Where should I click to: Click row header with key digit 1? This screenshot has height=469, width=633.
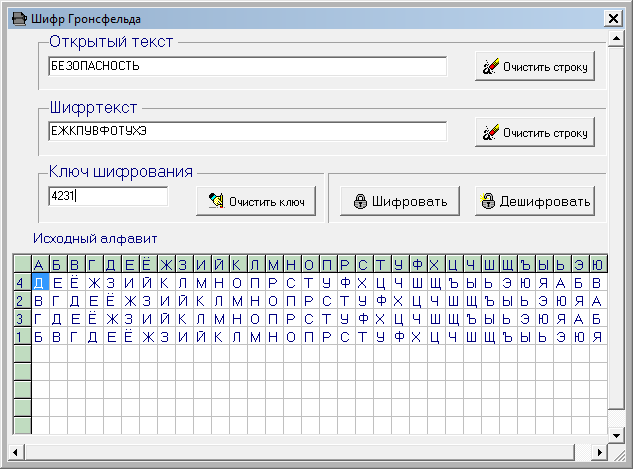pos(22,336)
